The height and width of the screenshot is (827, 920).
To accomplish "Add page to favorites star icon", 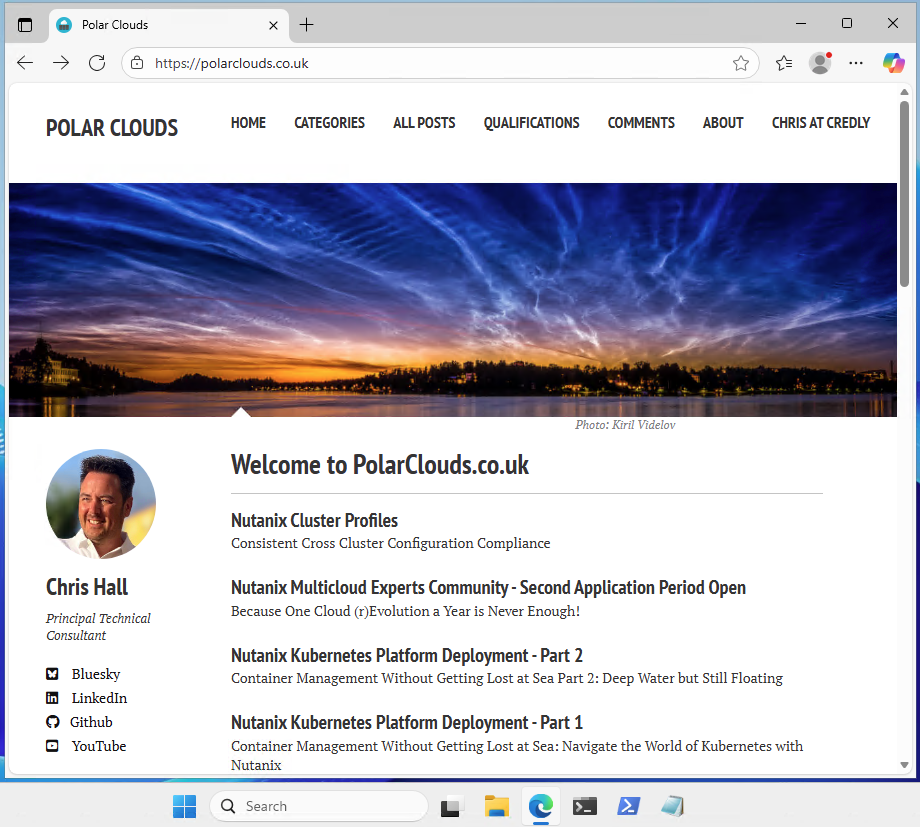I will 741,63.
